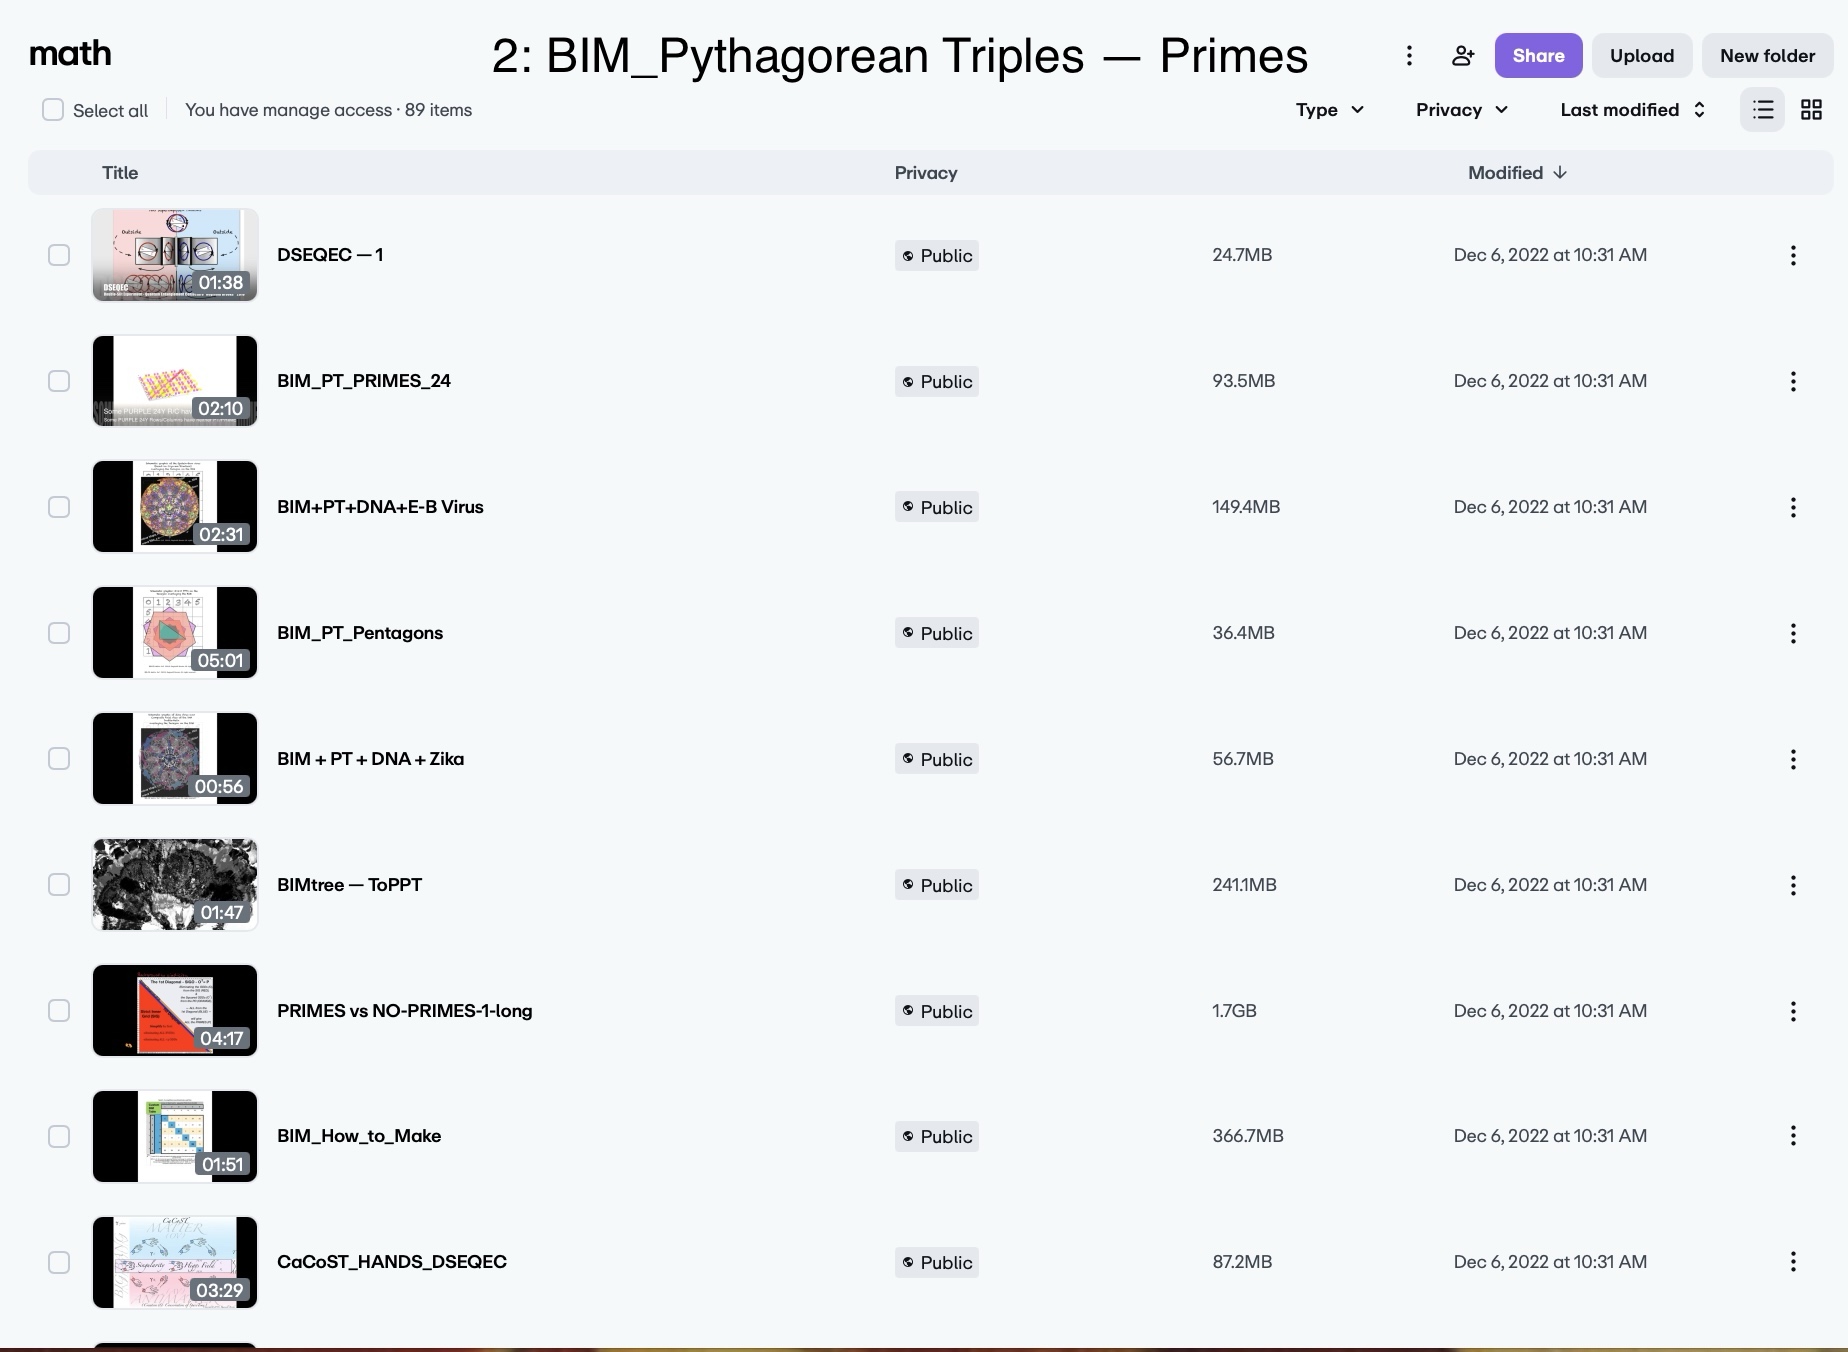Switch to list view layout

[x=1763, y=110]
